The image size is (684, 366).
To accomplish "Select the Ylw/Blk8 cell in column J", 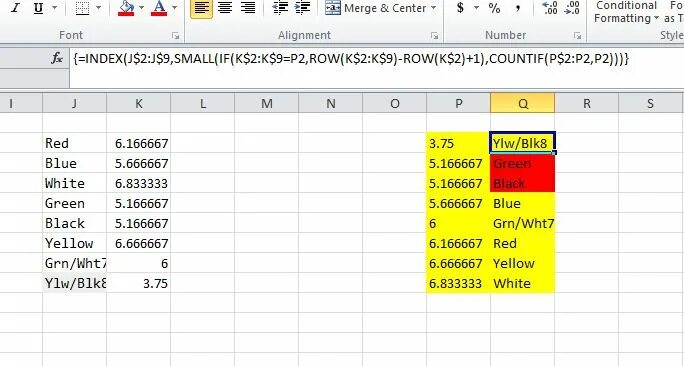I will (74, 284).
